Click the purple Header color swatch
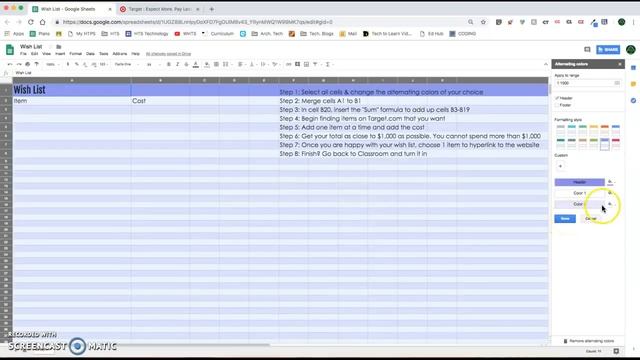This screenshot has width=640, height=360. [579, 182]
